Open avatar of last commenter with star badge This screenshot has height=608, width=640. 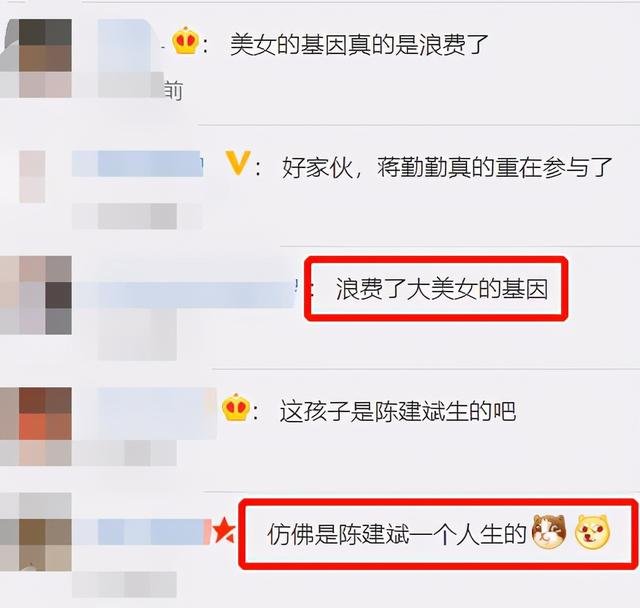tap(36, 532)
